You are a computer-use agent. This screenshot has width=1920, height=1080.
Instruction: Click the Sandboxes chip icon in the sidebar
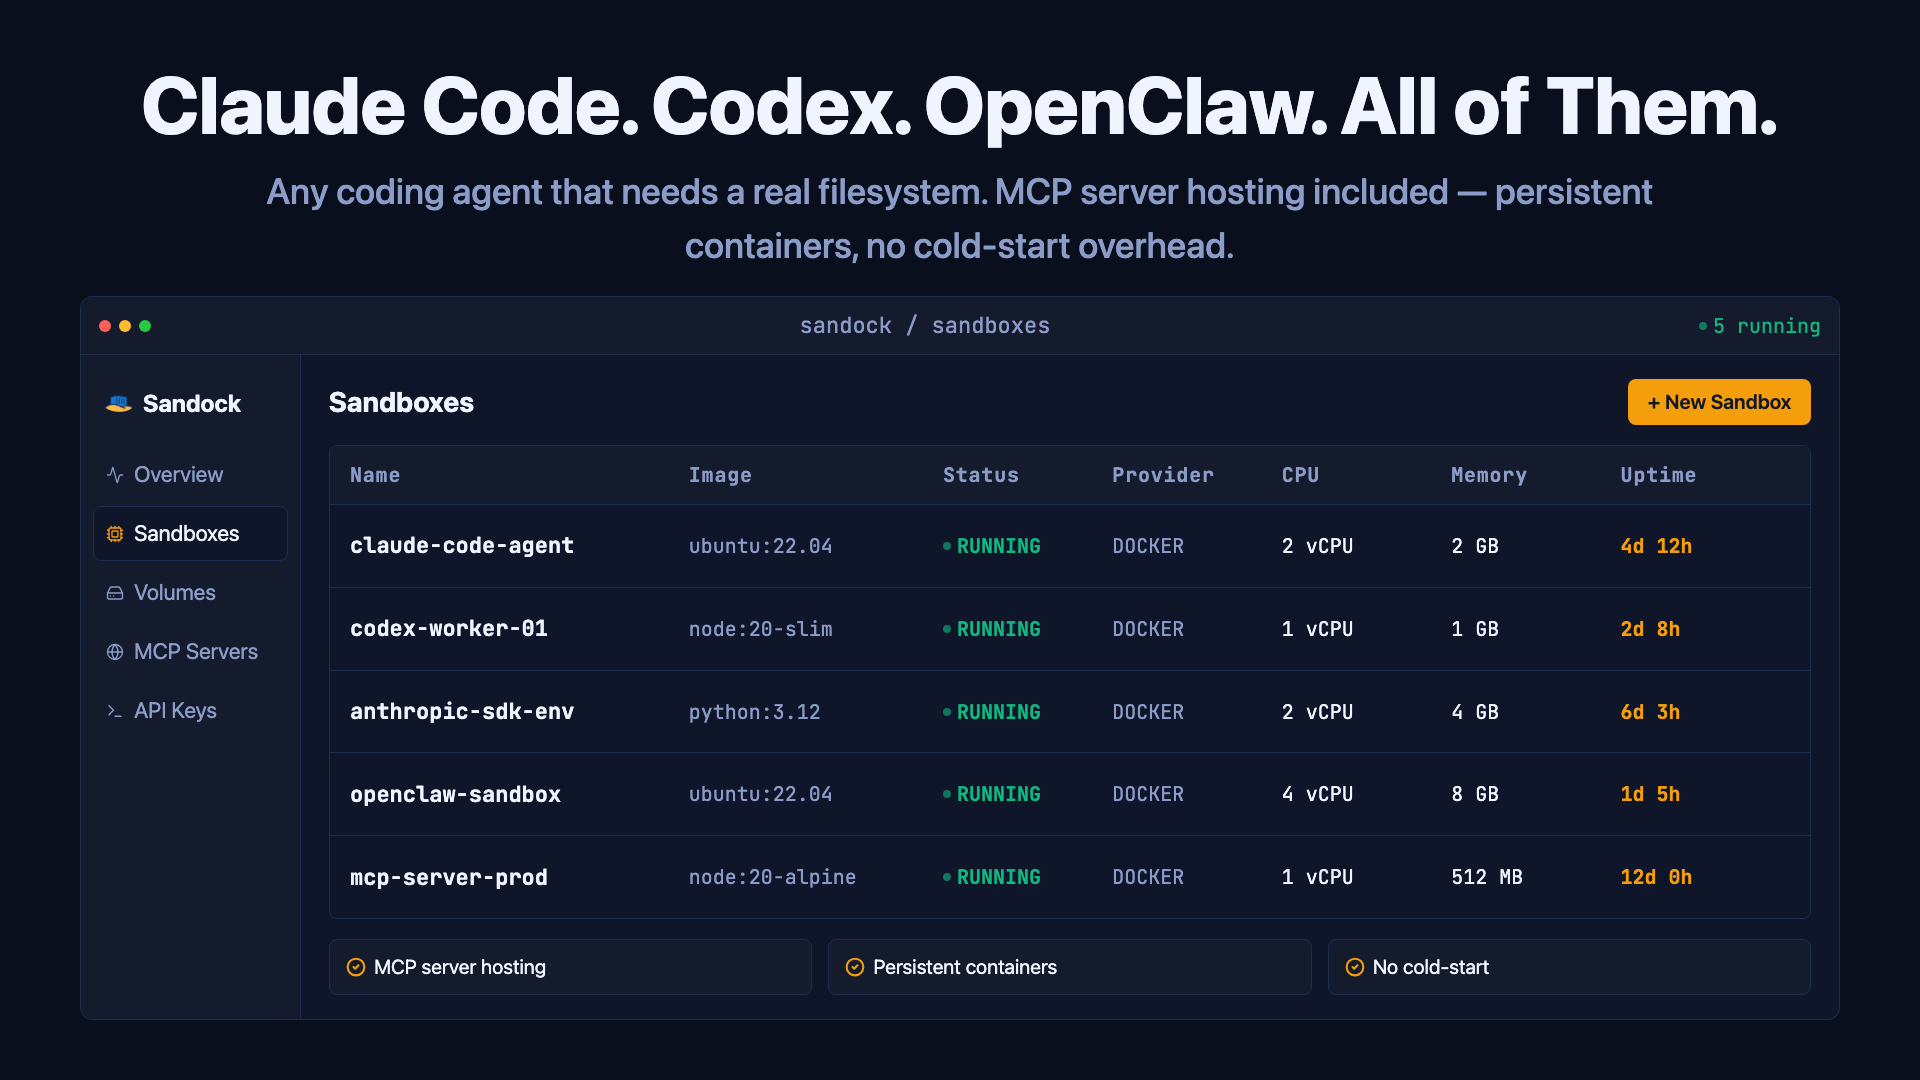(115, 534)
